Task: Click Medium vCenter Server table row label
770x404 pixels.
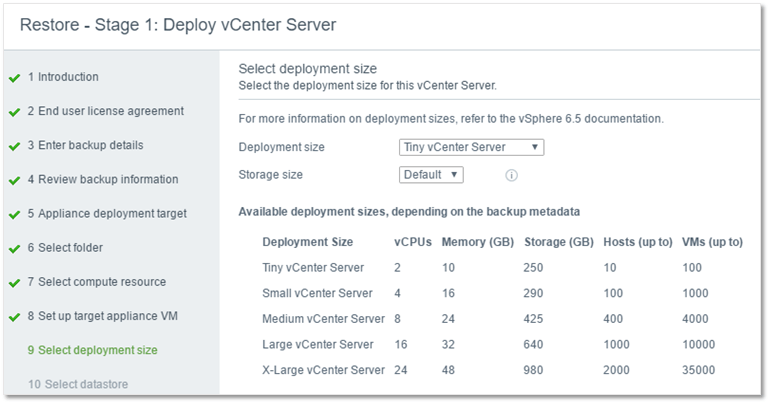Action: (324, 319)
